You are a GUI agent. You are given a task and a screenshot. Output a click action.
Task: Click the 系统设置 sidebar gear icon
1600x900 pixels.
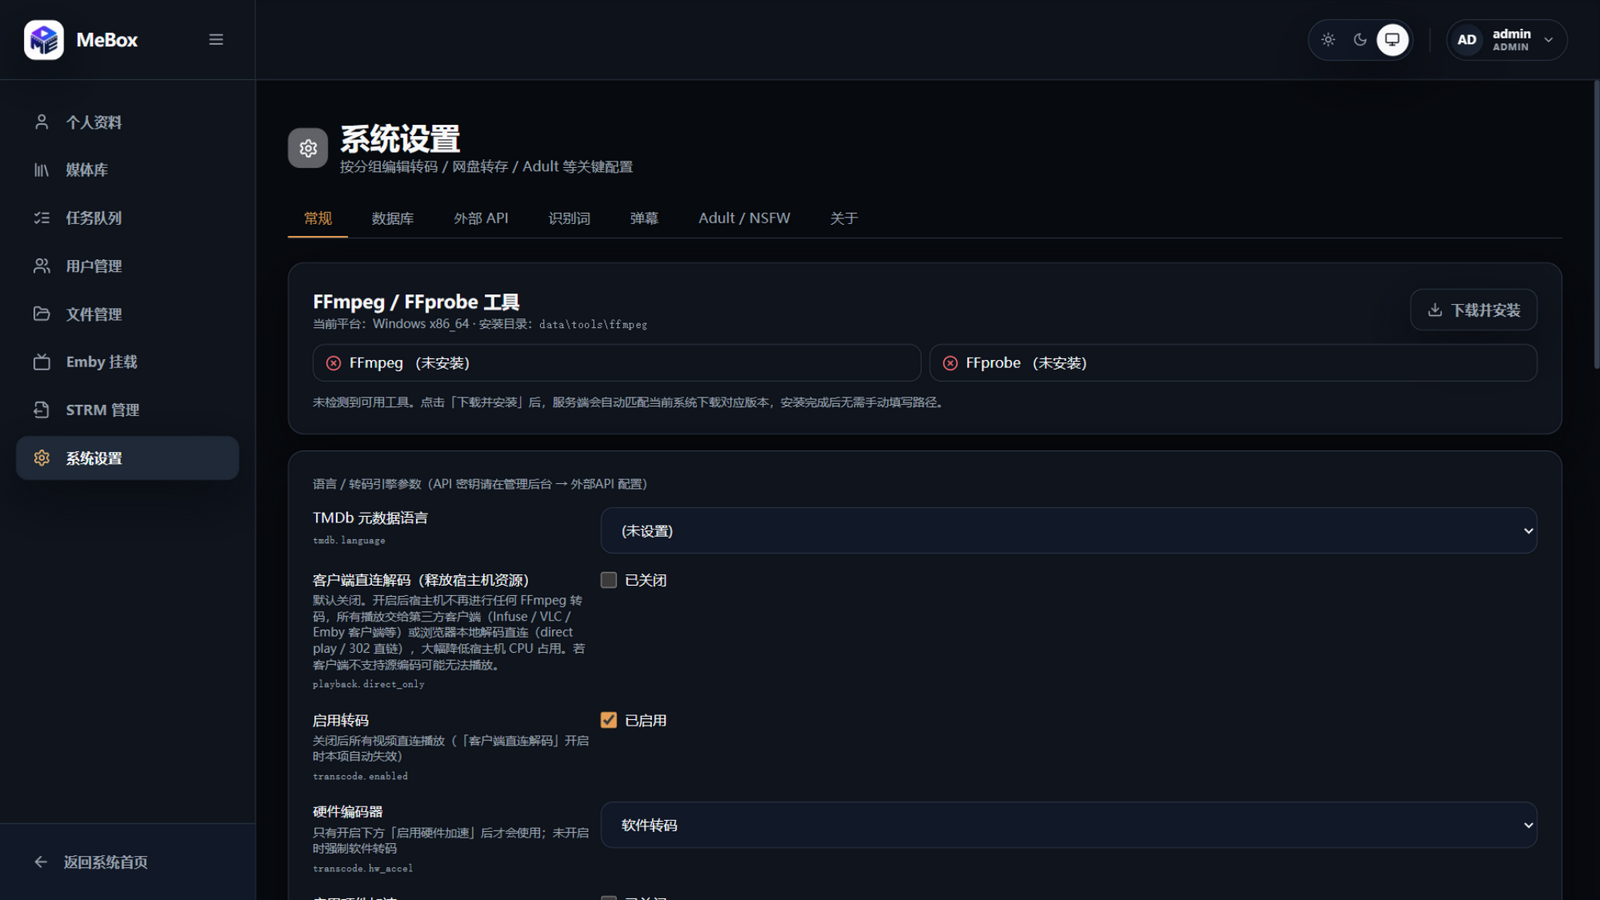pyautogui.click(x=41, y=458)
